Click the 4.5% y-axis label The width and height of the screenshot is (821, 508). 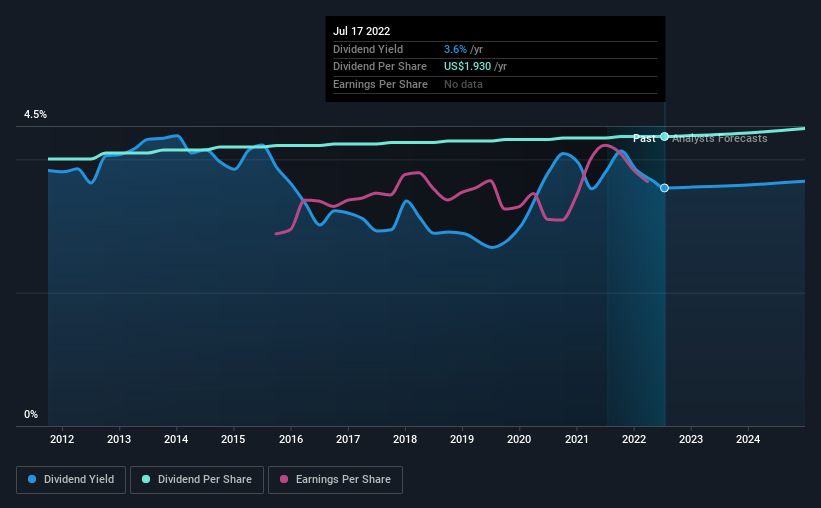click(x=35, y=114)
